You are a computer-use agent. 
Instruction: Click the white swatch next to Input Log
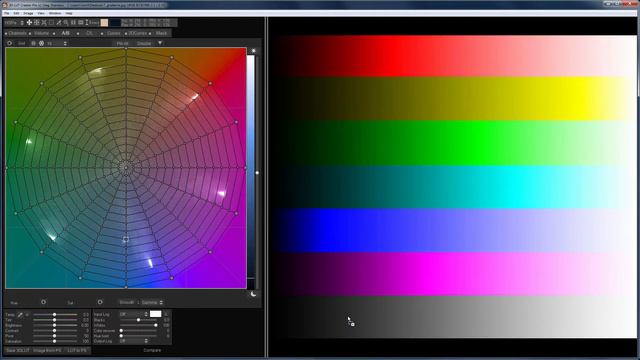point(156,314)
